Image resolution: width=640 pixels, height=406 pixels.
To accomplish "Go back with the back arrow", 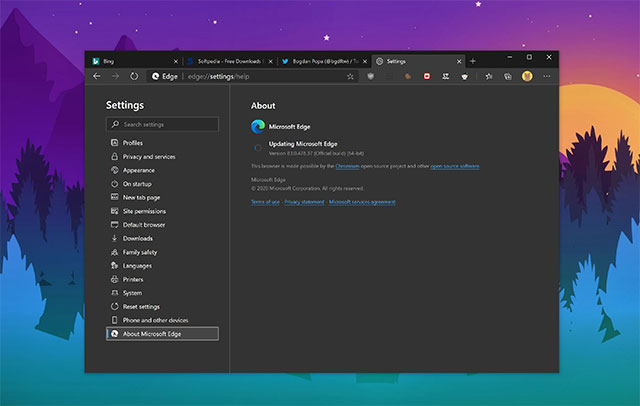I will [97, 76].
